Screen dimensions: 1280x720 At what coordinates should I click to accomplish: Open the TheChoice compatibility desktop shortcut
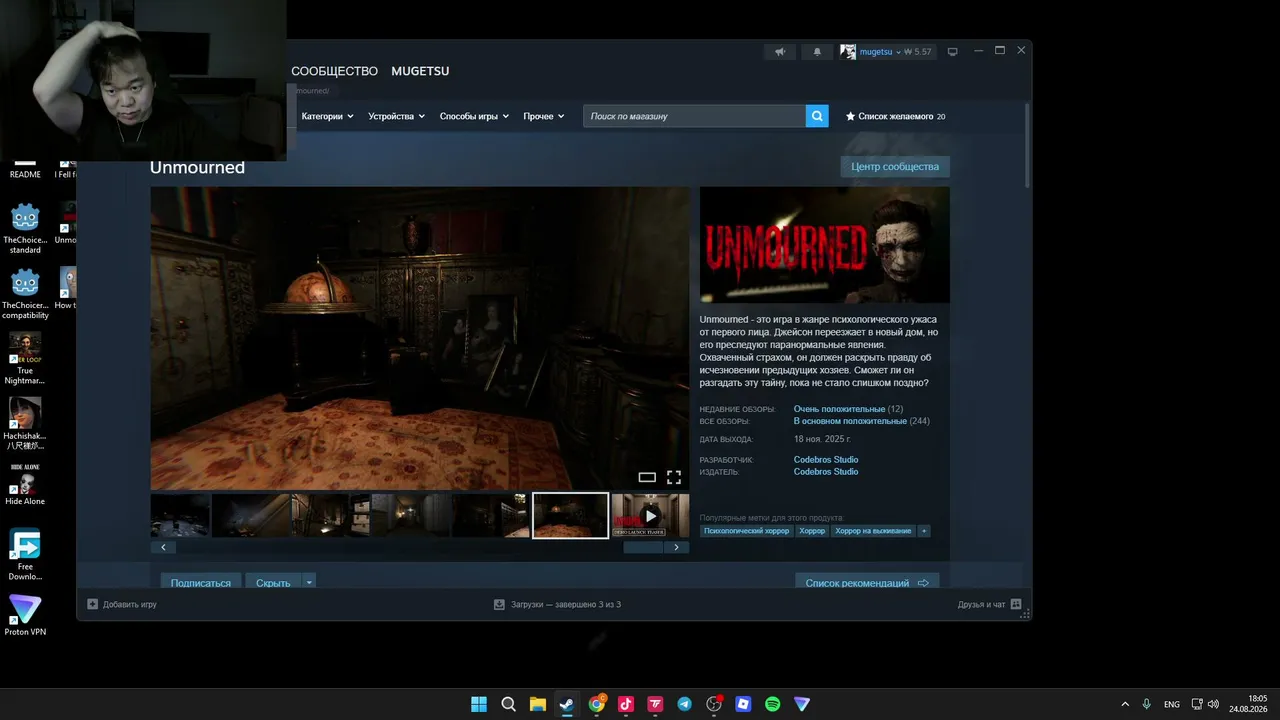pyautogui.click(x=25, y=294)
